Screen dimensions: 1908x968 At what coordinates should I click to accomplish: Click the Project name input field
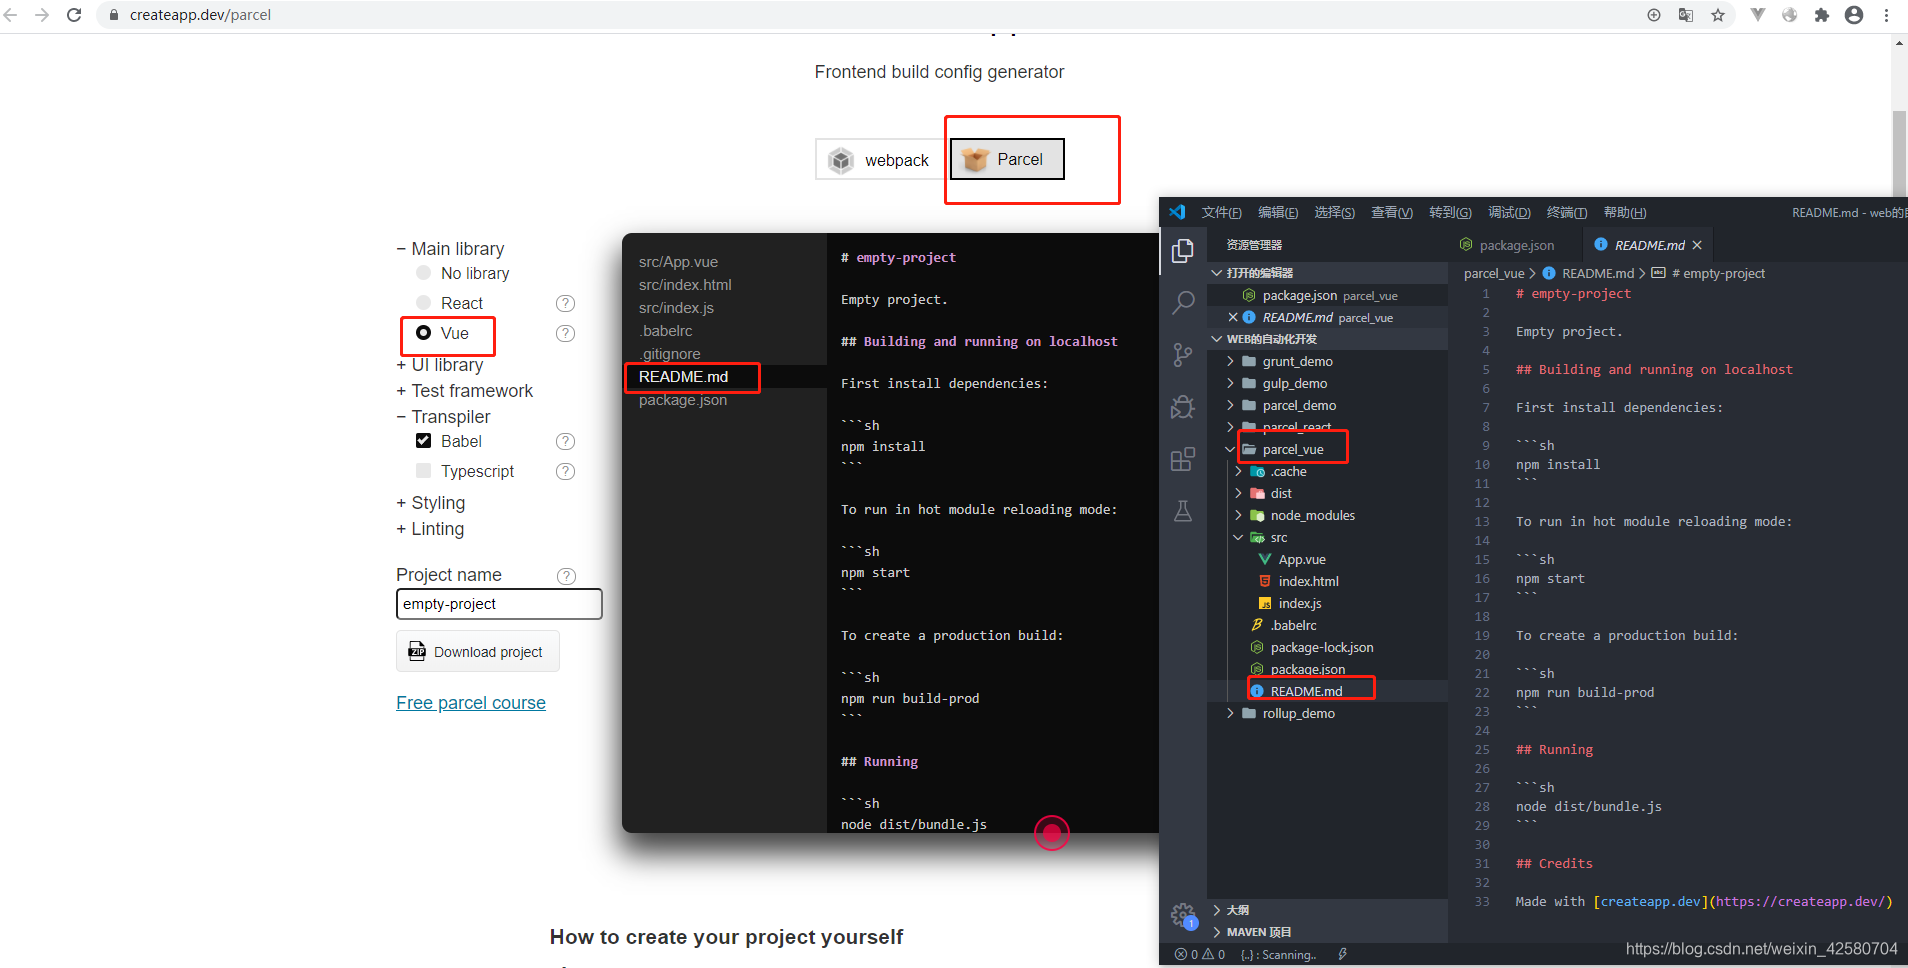(x=499, y=604)
